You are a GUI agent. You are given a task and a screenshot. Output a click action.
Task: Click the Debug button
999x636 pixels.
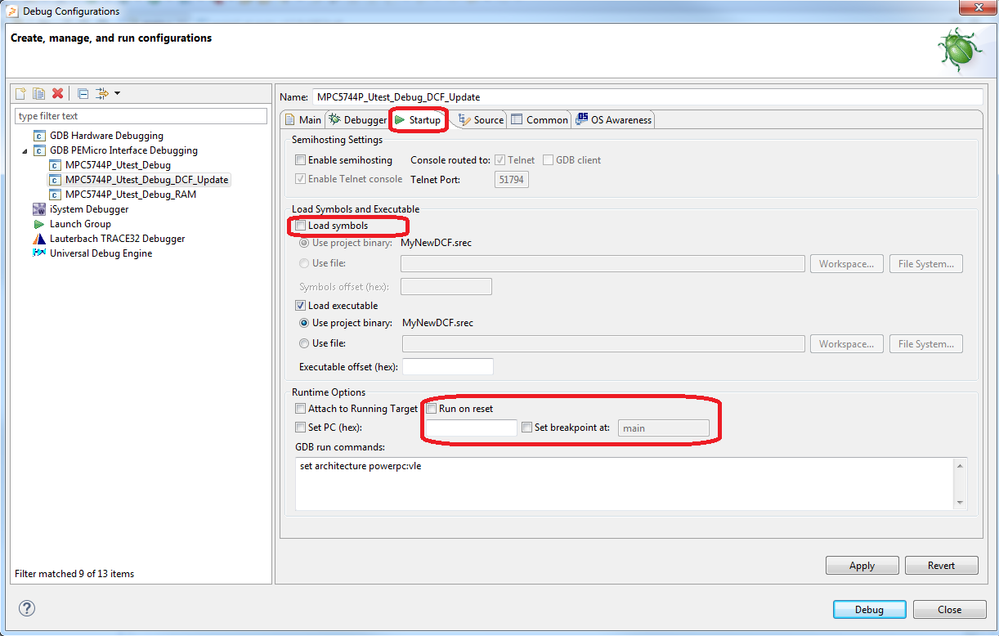pyautogui.click(x=869, y=610)
